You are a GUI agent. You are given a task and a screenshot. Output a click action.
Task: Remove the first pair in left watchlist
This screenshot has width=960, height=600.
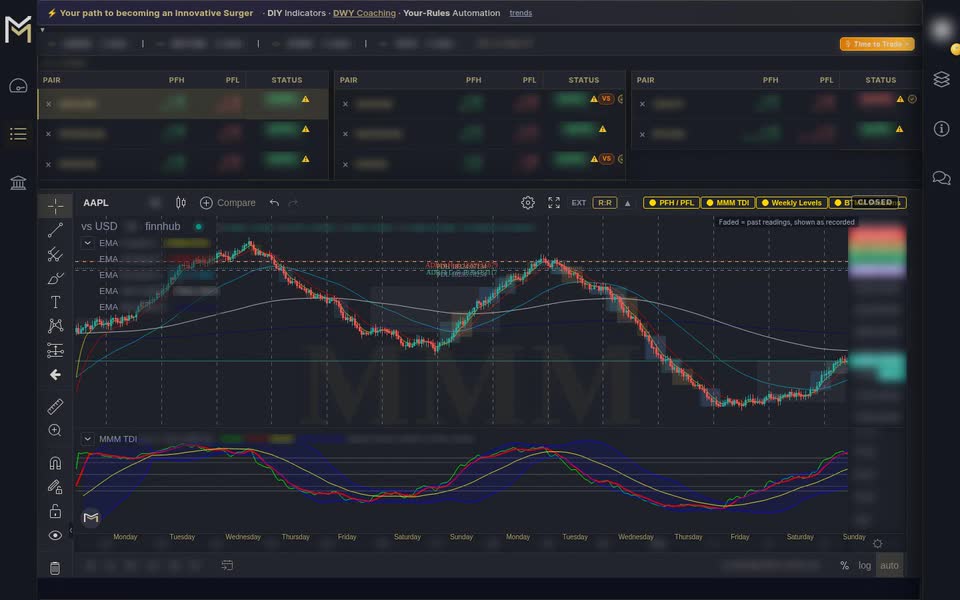coord(48,104)
